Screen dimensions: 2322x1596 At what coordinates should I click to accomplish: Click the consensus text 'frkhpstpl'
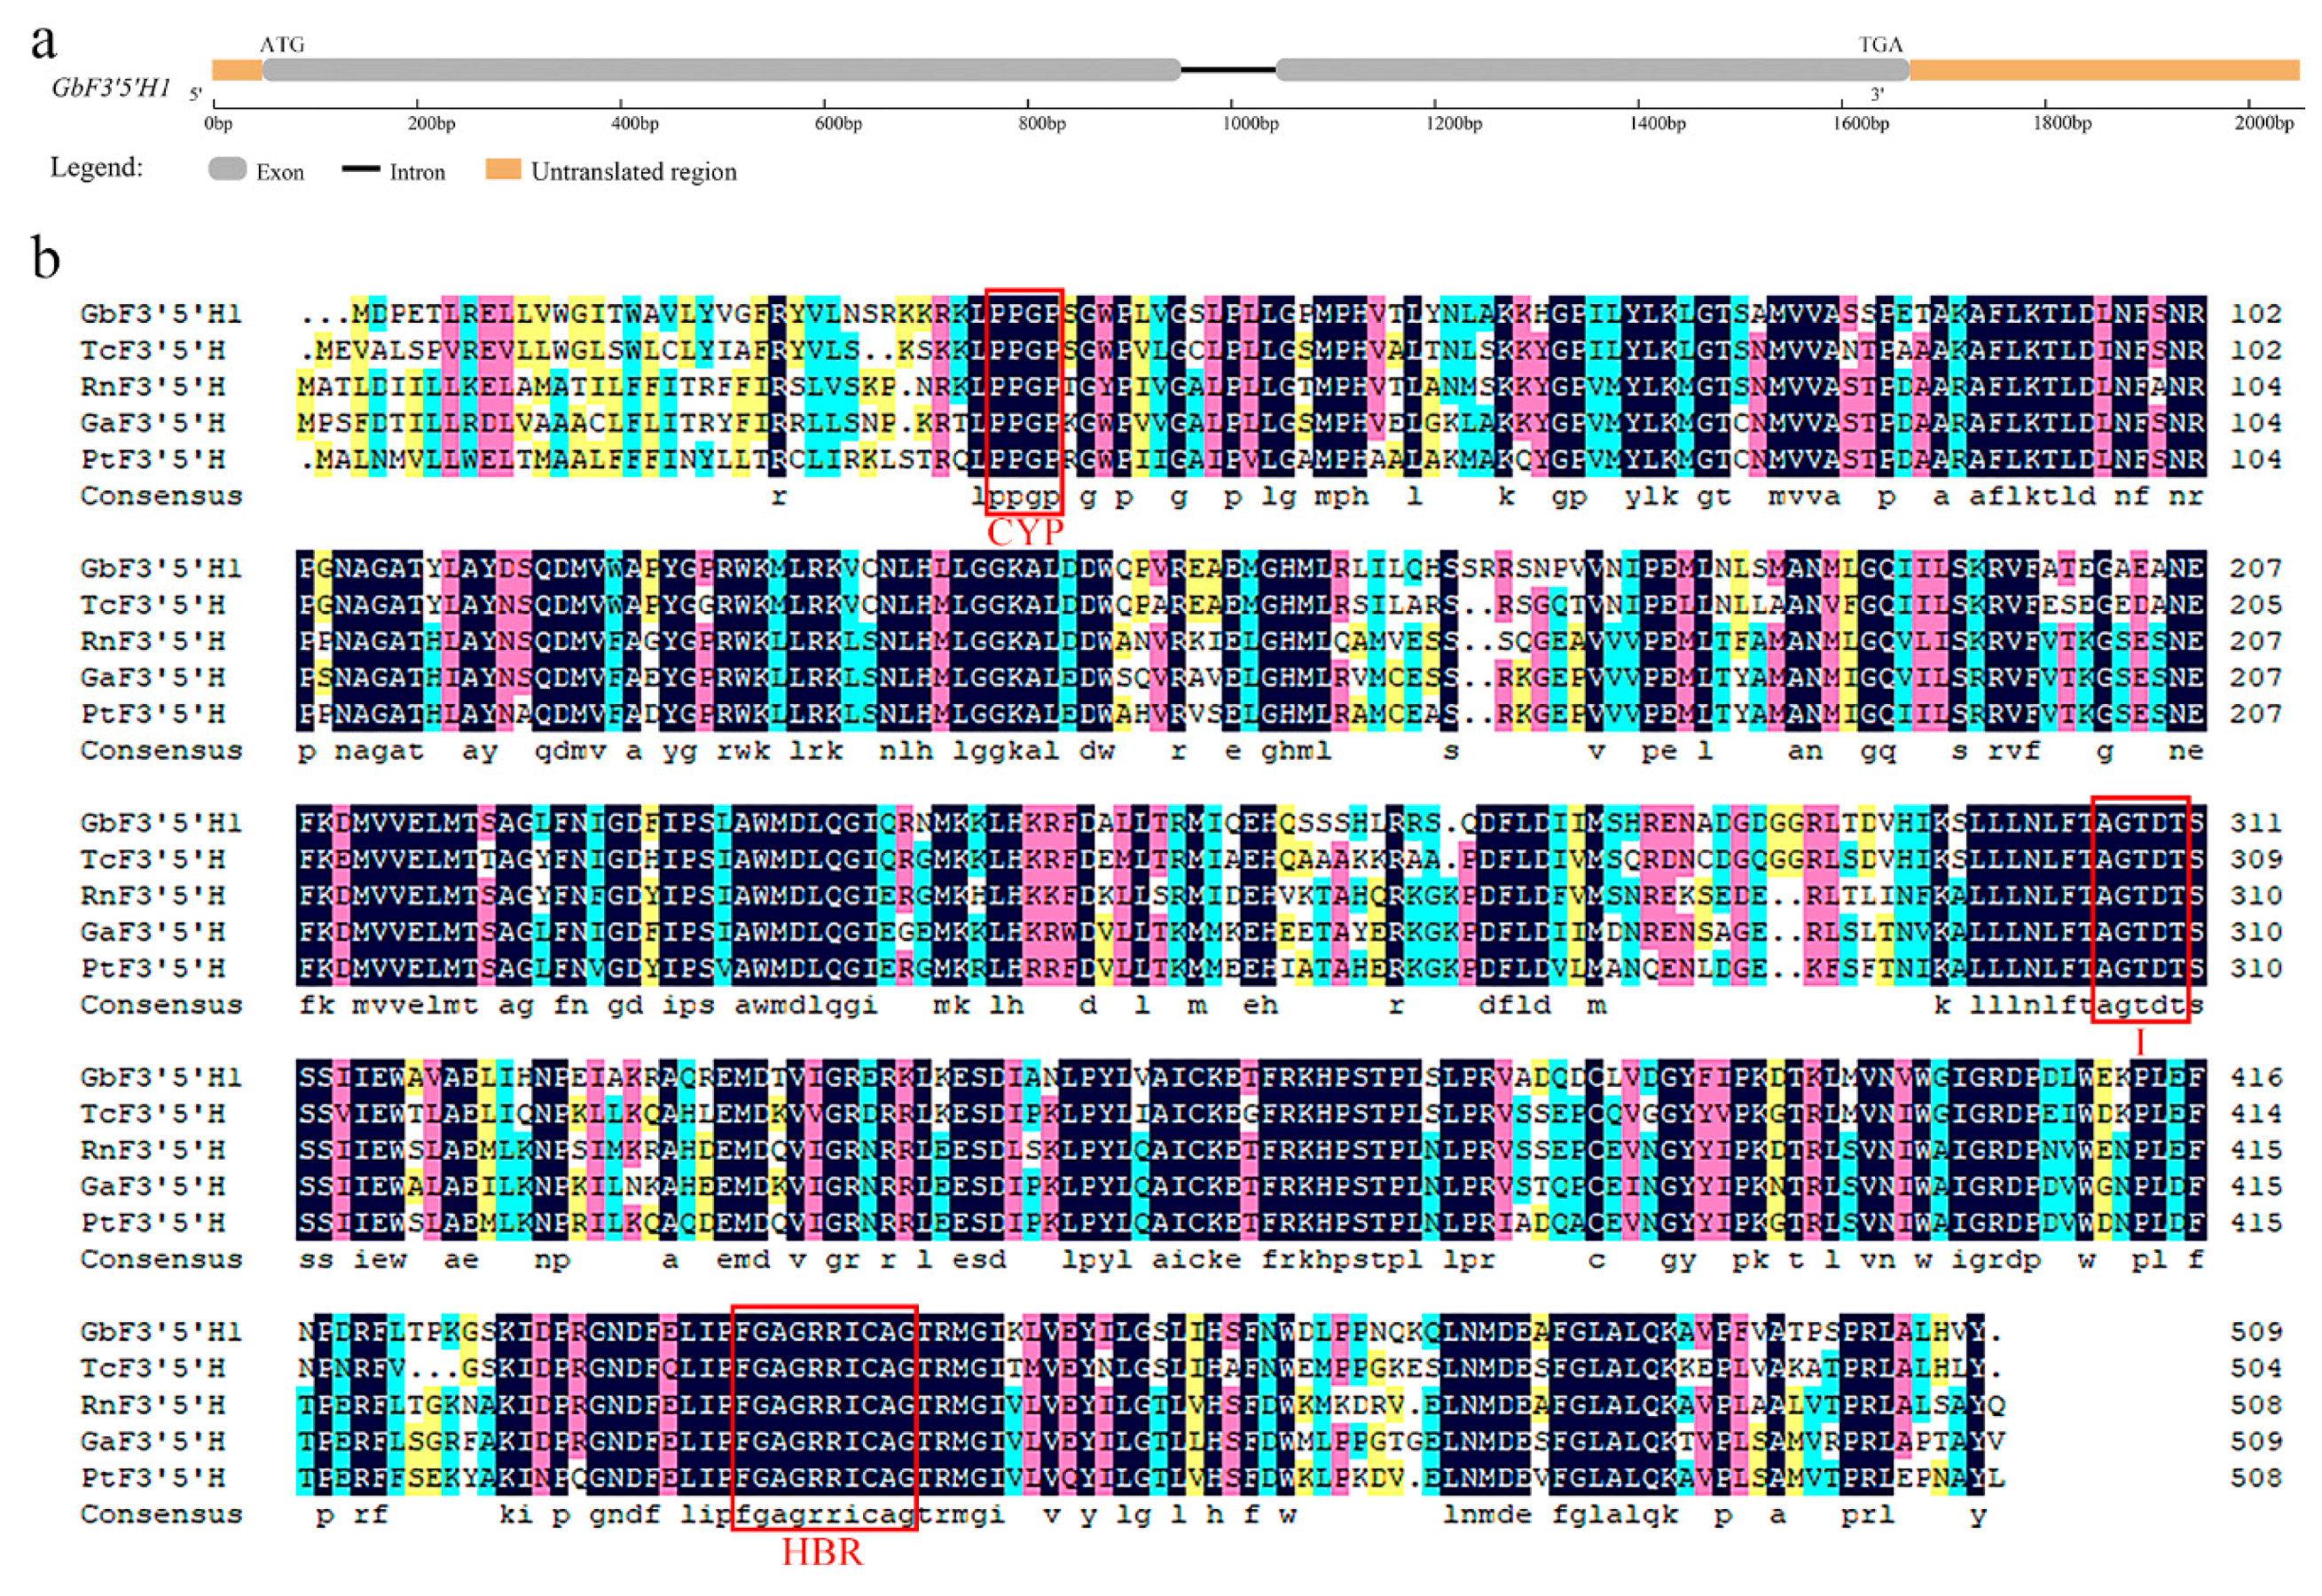[x=1341, y=1261]
